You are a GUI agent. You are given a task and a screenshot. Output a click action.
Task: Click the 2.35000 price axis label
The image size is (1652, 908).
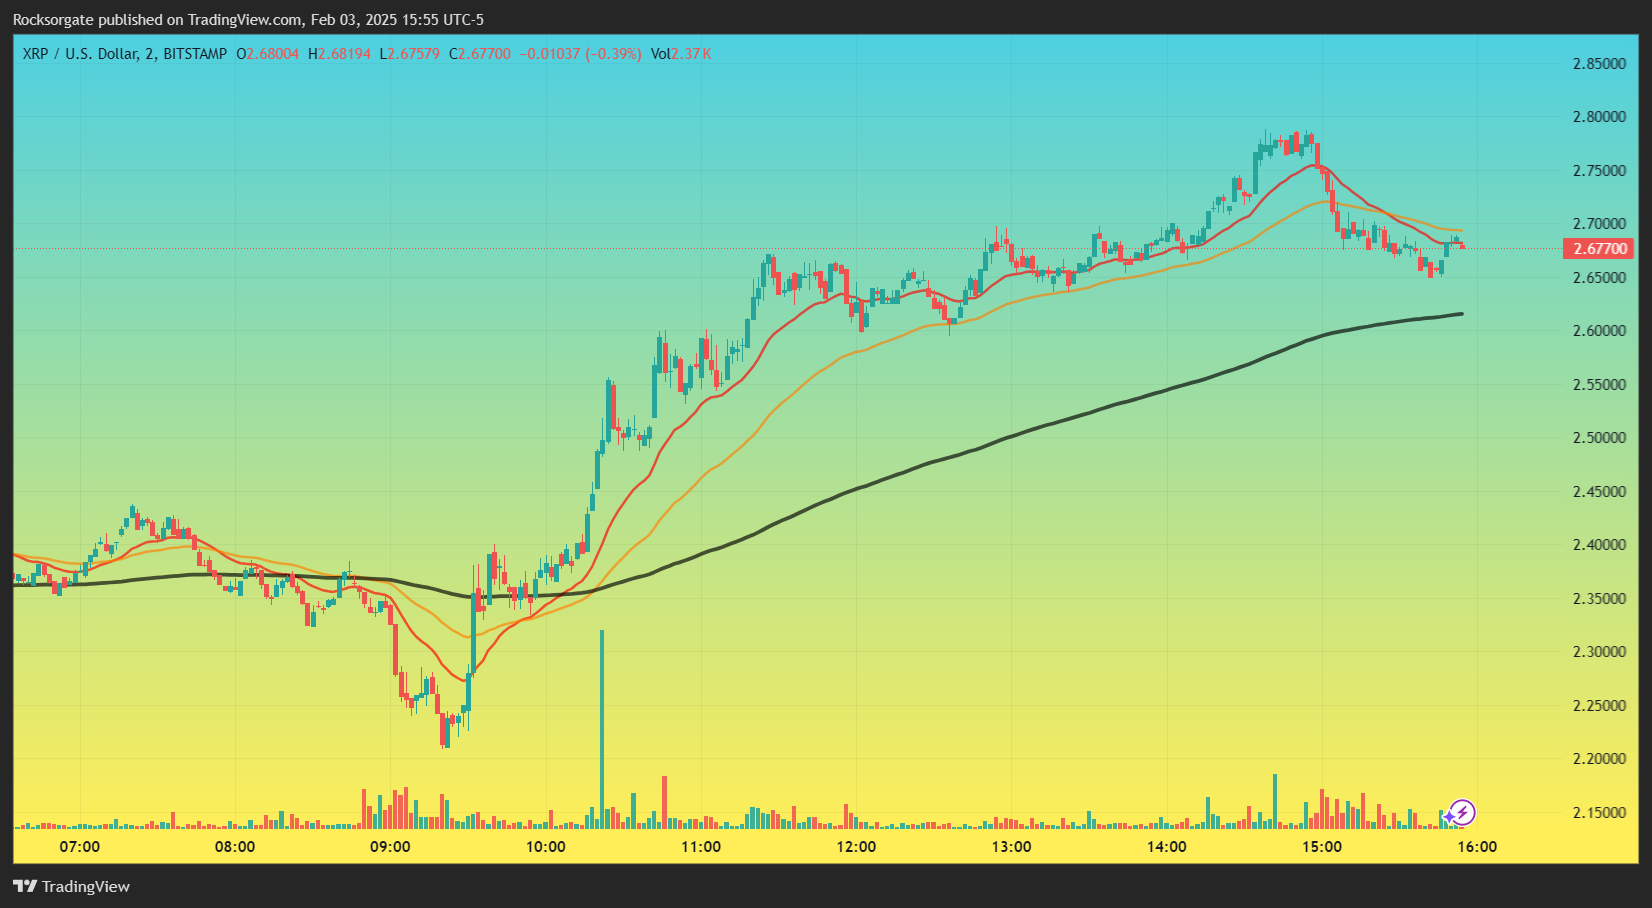(x=1600, y=598)
